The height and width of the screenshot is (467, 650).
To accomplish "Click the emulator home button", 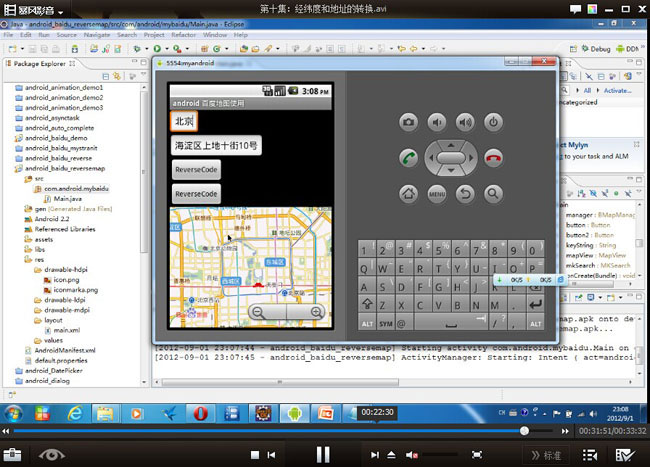I will (x=408, y=194).
